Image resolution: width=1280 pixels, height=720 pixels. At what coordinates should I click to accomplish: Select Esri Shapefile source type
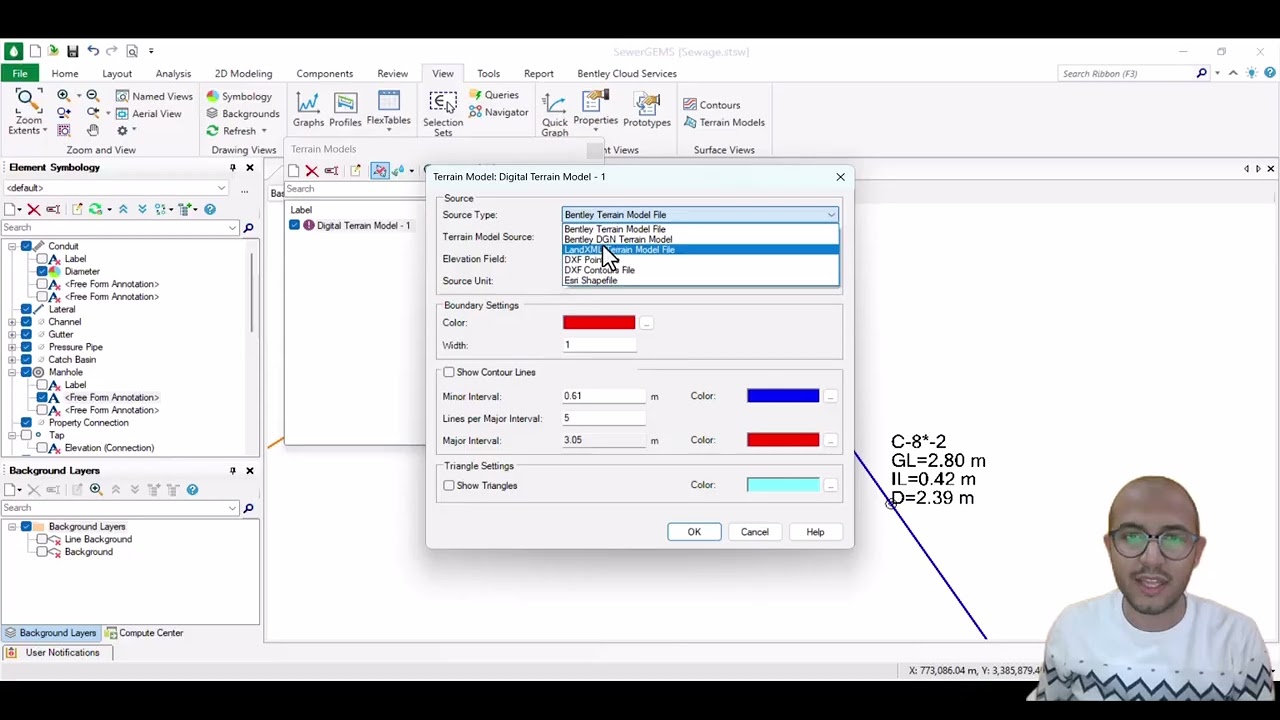pyautogui.click(x=700, y=280)
